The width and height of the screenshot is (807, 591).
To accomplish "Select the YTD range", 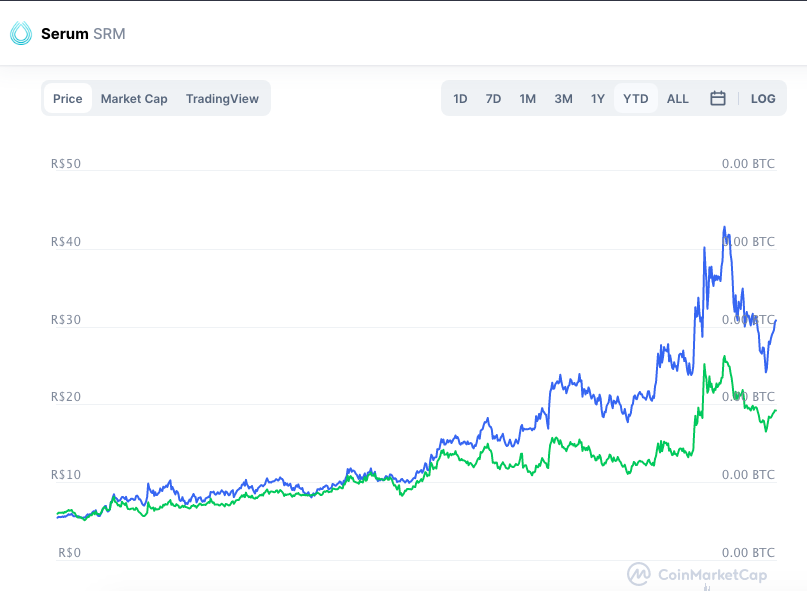I will 636,98.
